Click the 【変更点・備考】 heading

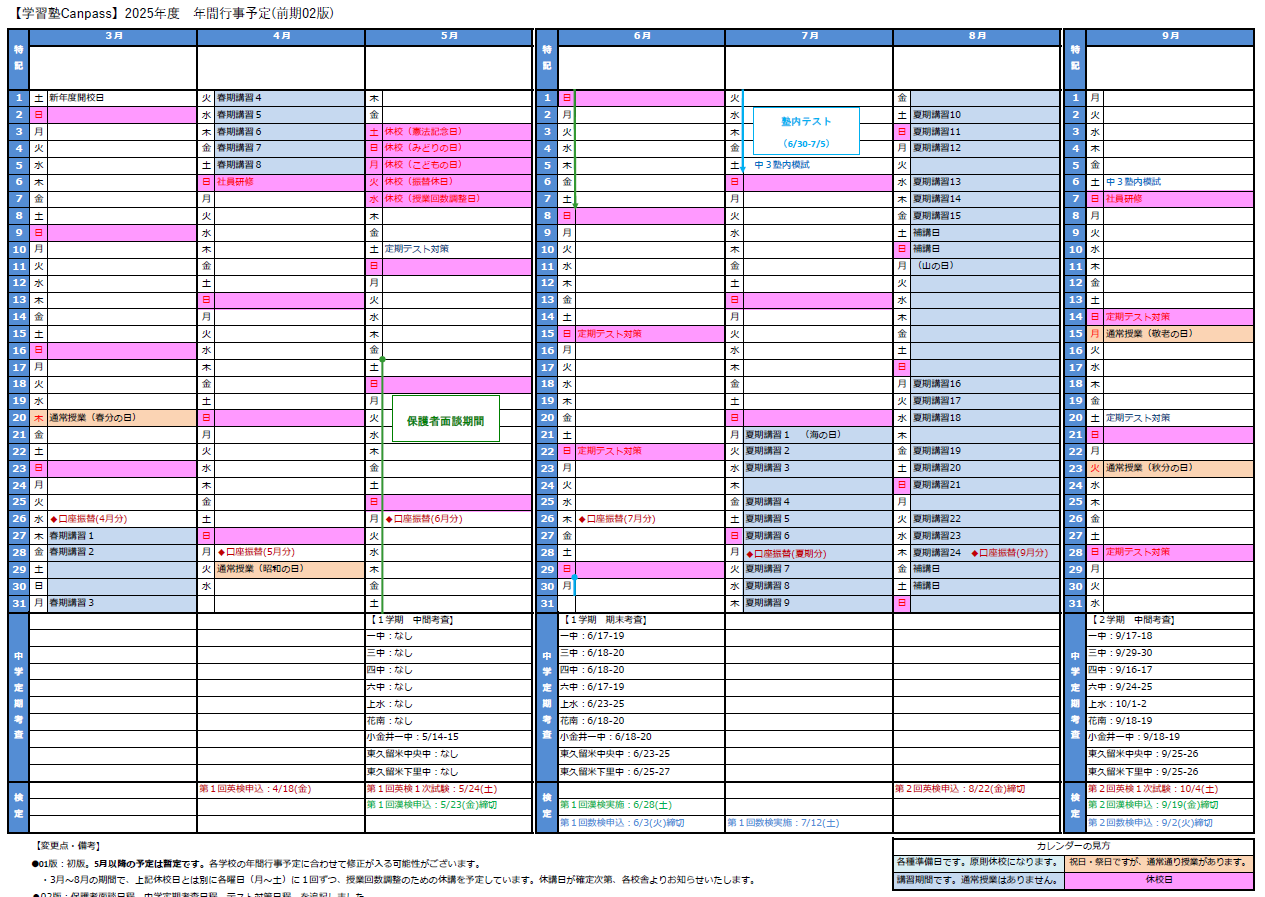point(67,846)
